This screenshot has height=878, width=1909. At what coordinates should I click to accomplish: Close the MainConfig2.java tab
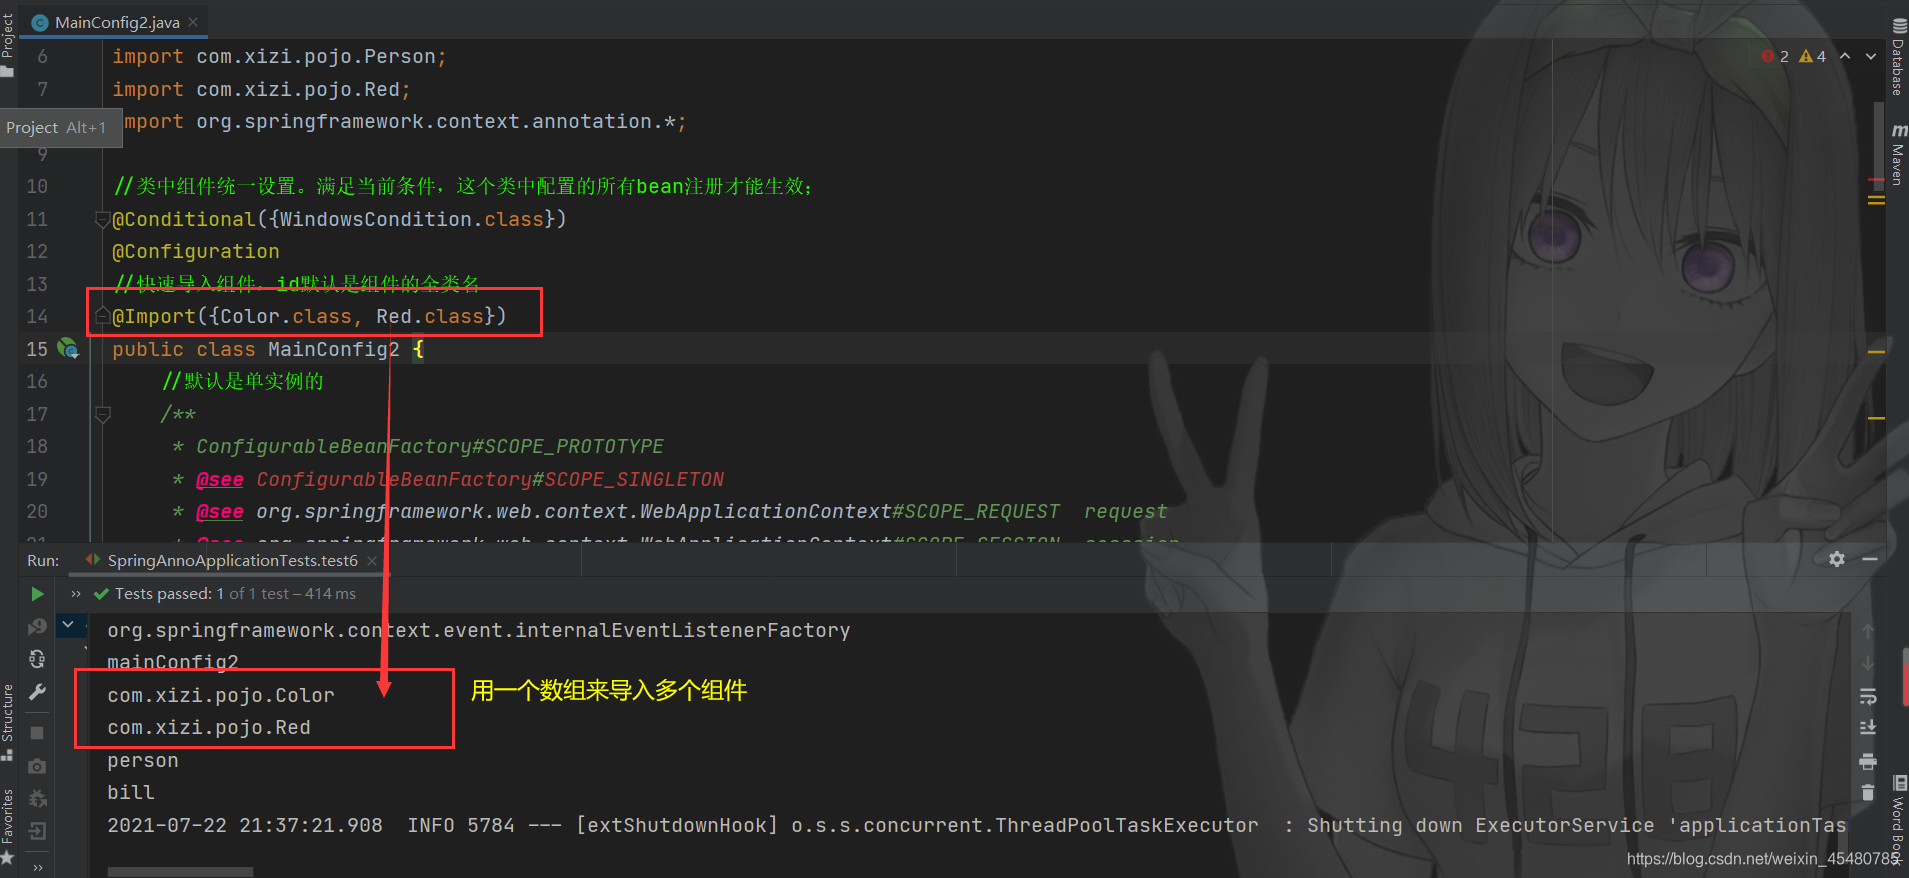[193, 22]
